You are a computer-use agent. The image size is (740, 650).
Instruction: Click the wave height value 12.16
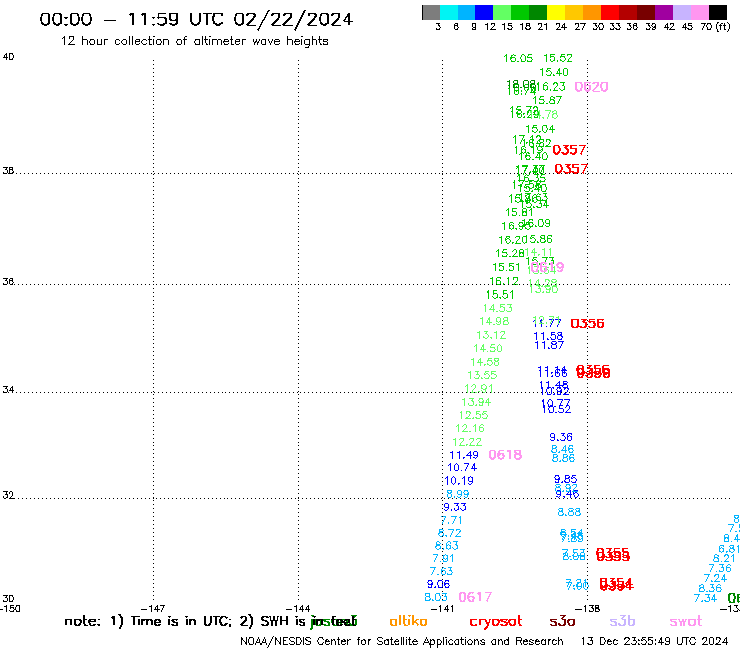point(470,429)
